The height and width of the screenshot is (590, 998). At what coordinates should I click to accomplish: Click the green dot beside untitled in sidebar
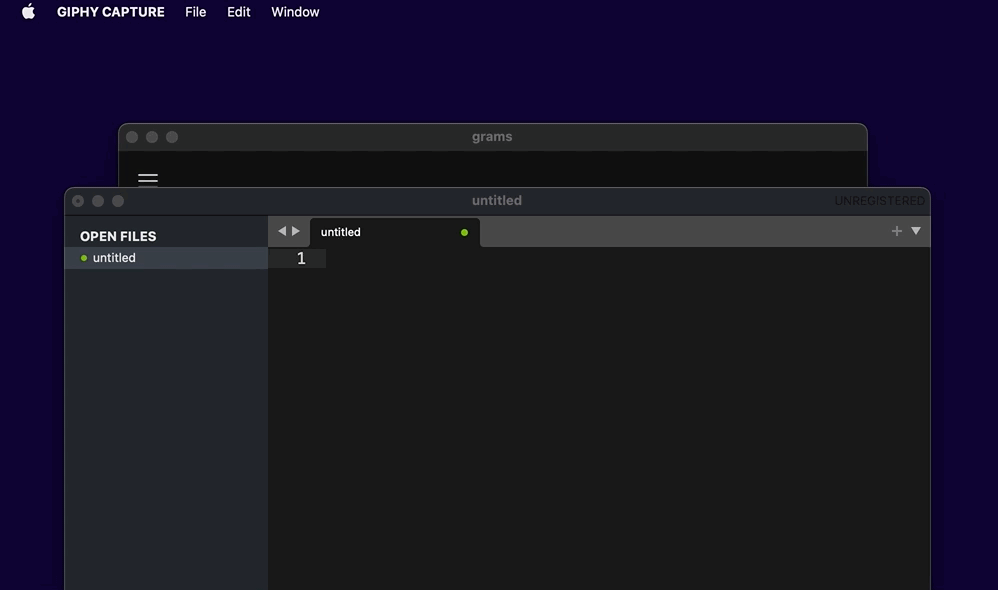point(84,258)
